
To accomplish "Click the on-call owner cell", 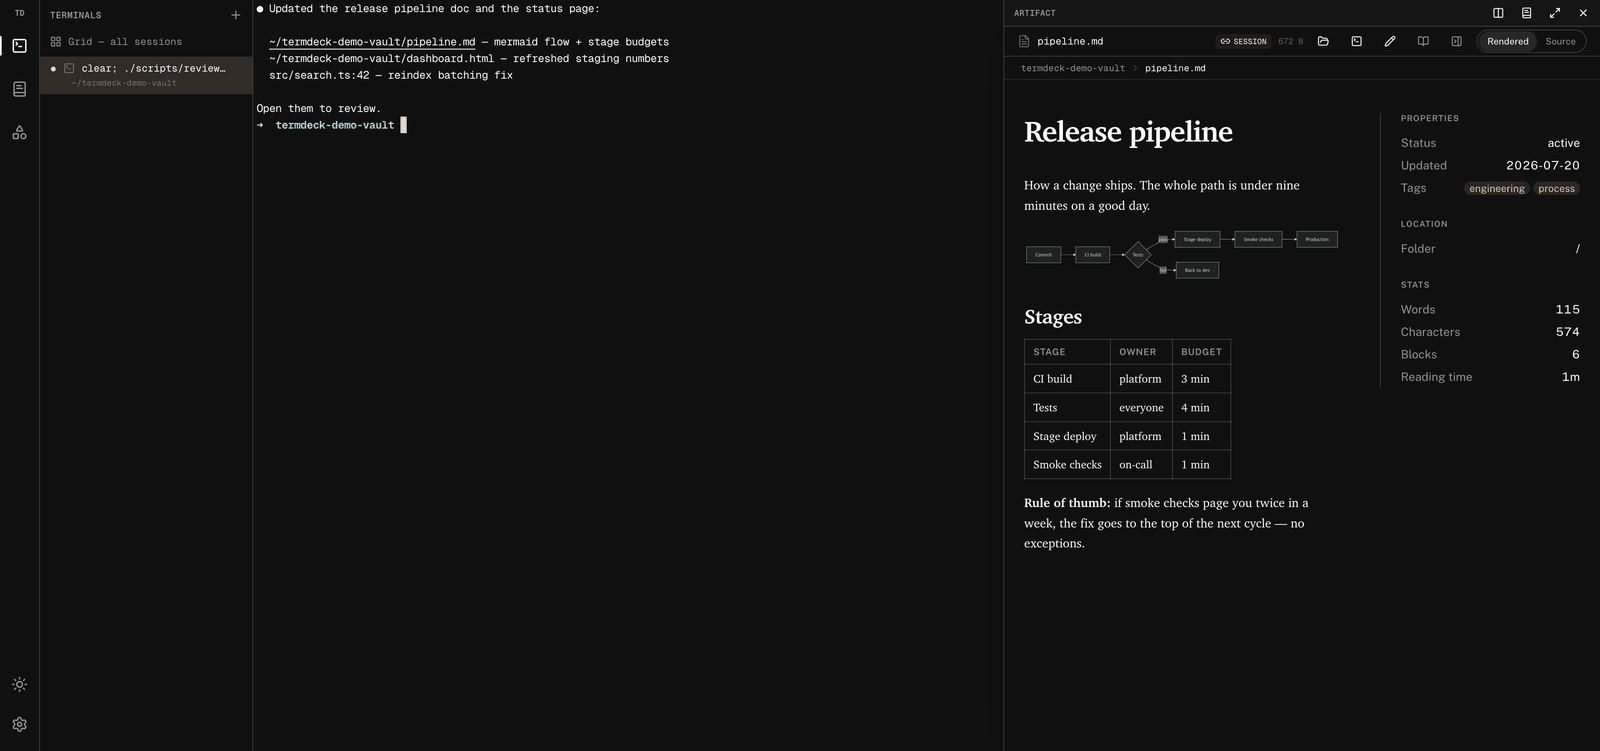I will [1141, 465].
